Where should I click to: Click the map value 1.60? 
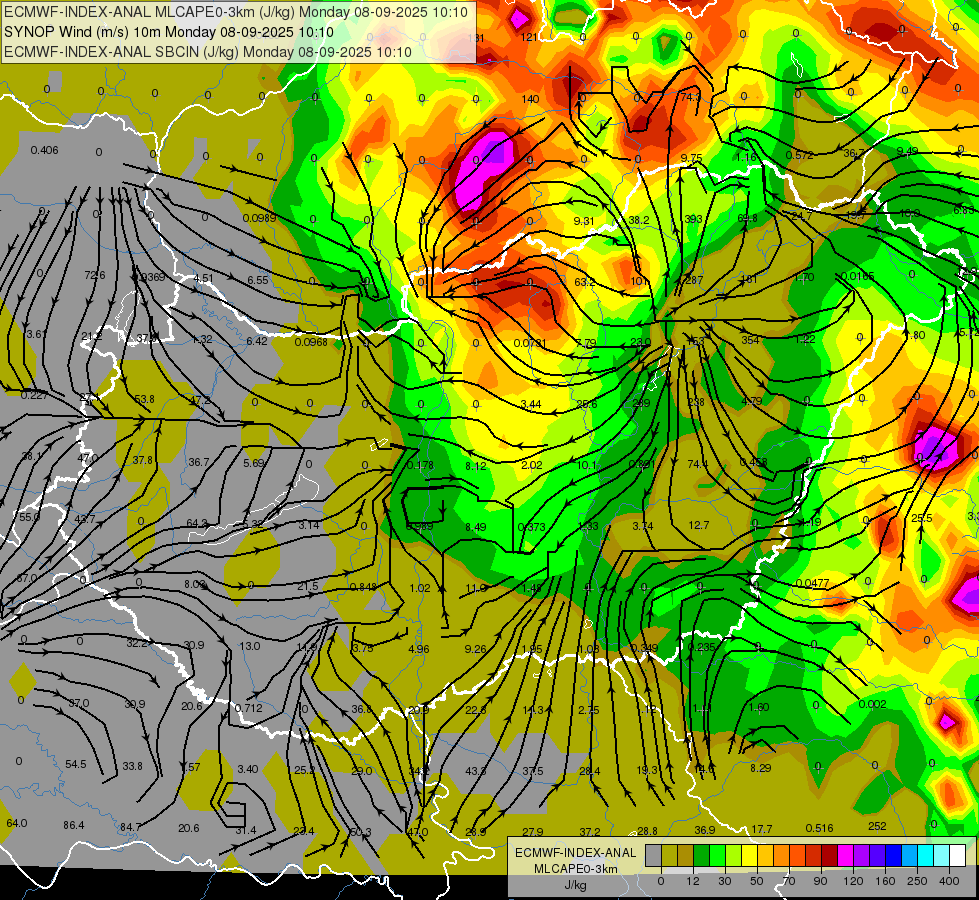coord(759,707)
